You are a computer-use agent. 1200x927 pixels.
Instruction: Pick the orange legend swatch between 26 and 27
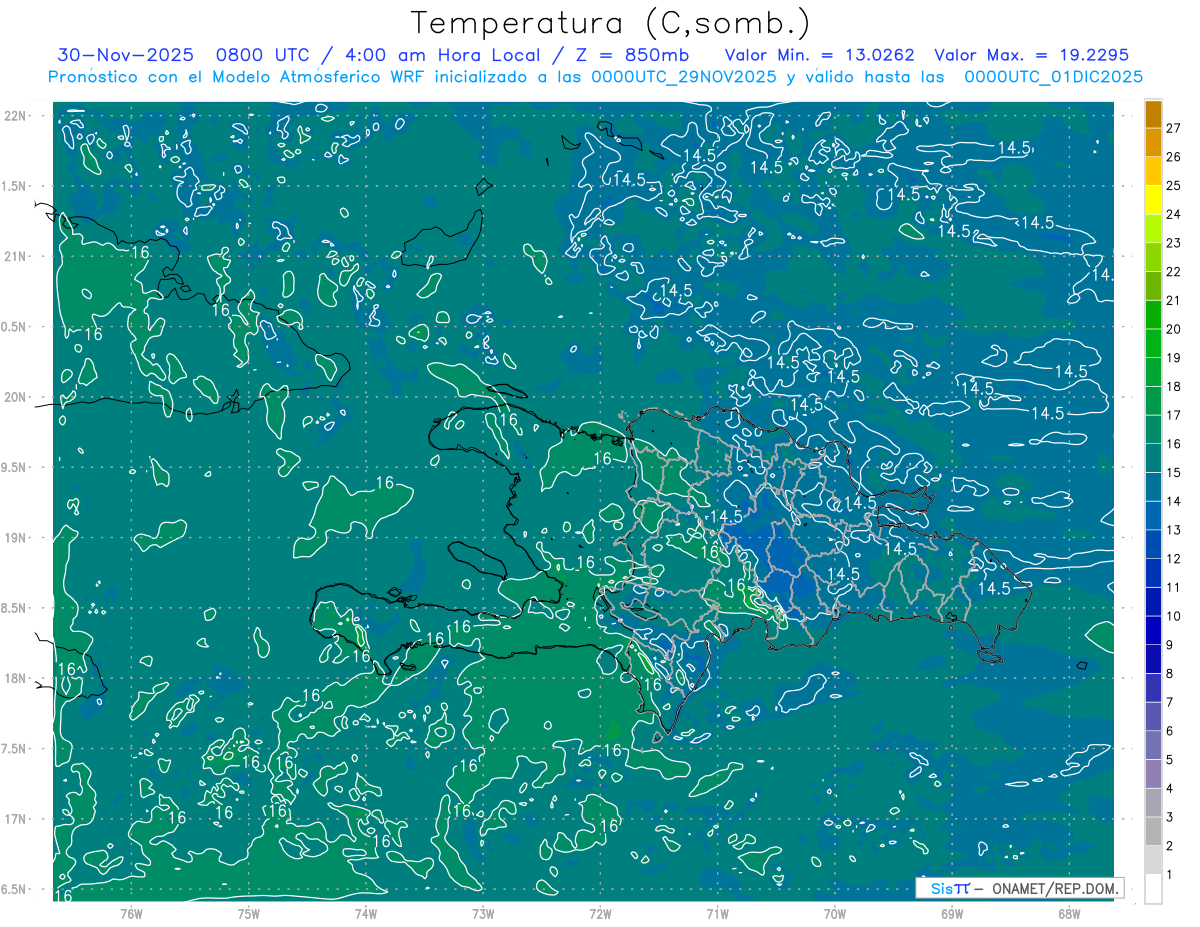coord(1153,143)
